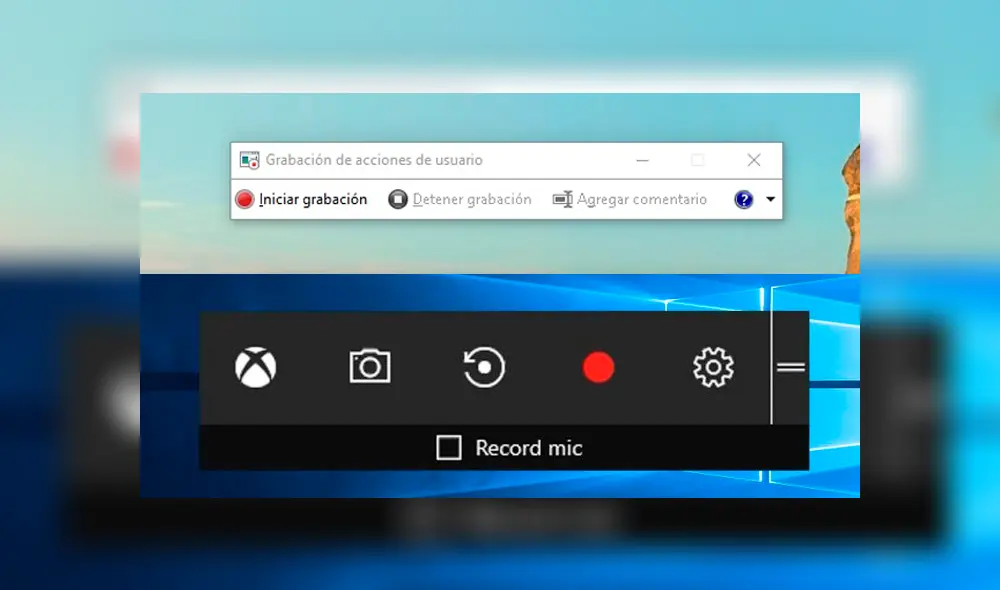Select Iniciar grabación in the toolbar
This screenshot has width=1000, height=590.
click(x=302, y=199)
